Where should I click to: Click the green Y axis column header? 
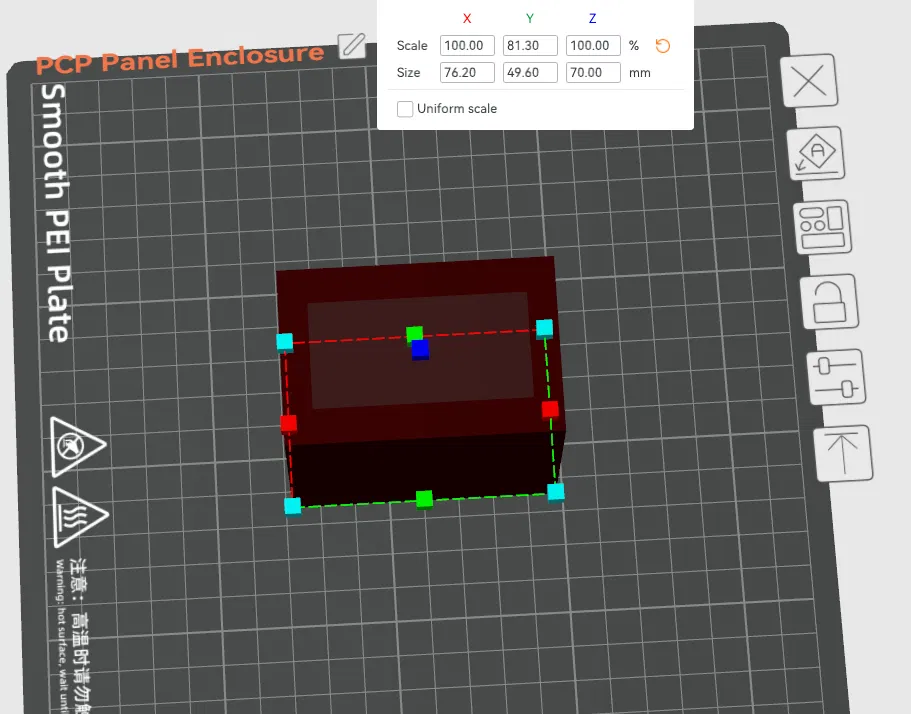pos(530,19)
